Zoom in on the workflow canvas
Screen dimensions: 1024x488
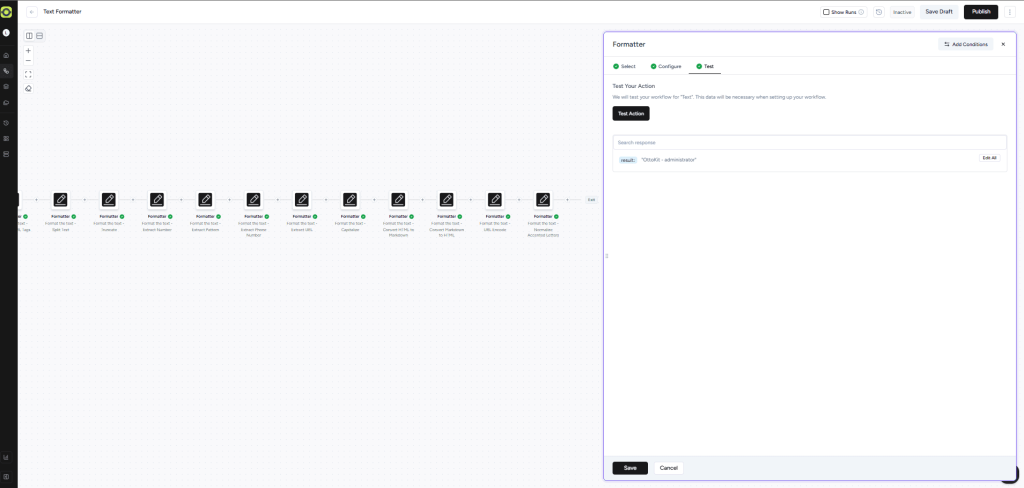pyautogui.click(x=28, y=50)
